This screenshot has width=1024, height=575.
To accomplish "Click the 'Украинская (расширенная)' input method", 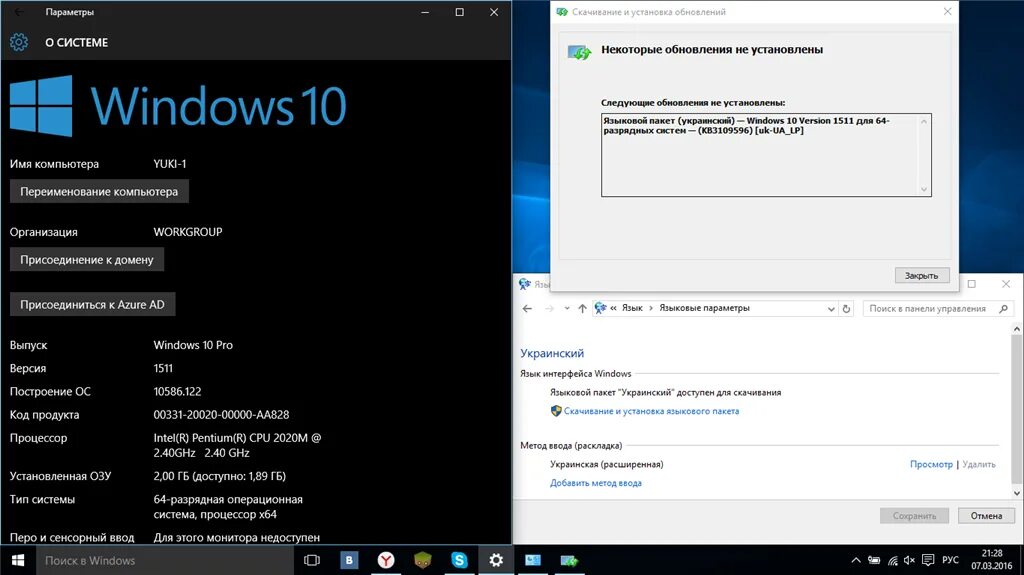I will coord(607,465).
